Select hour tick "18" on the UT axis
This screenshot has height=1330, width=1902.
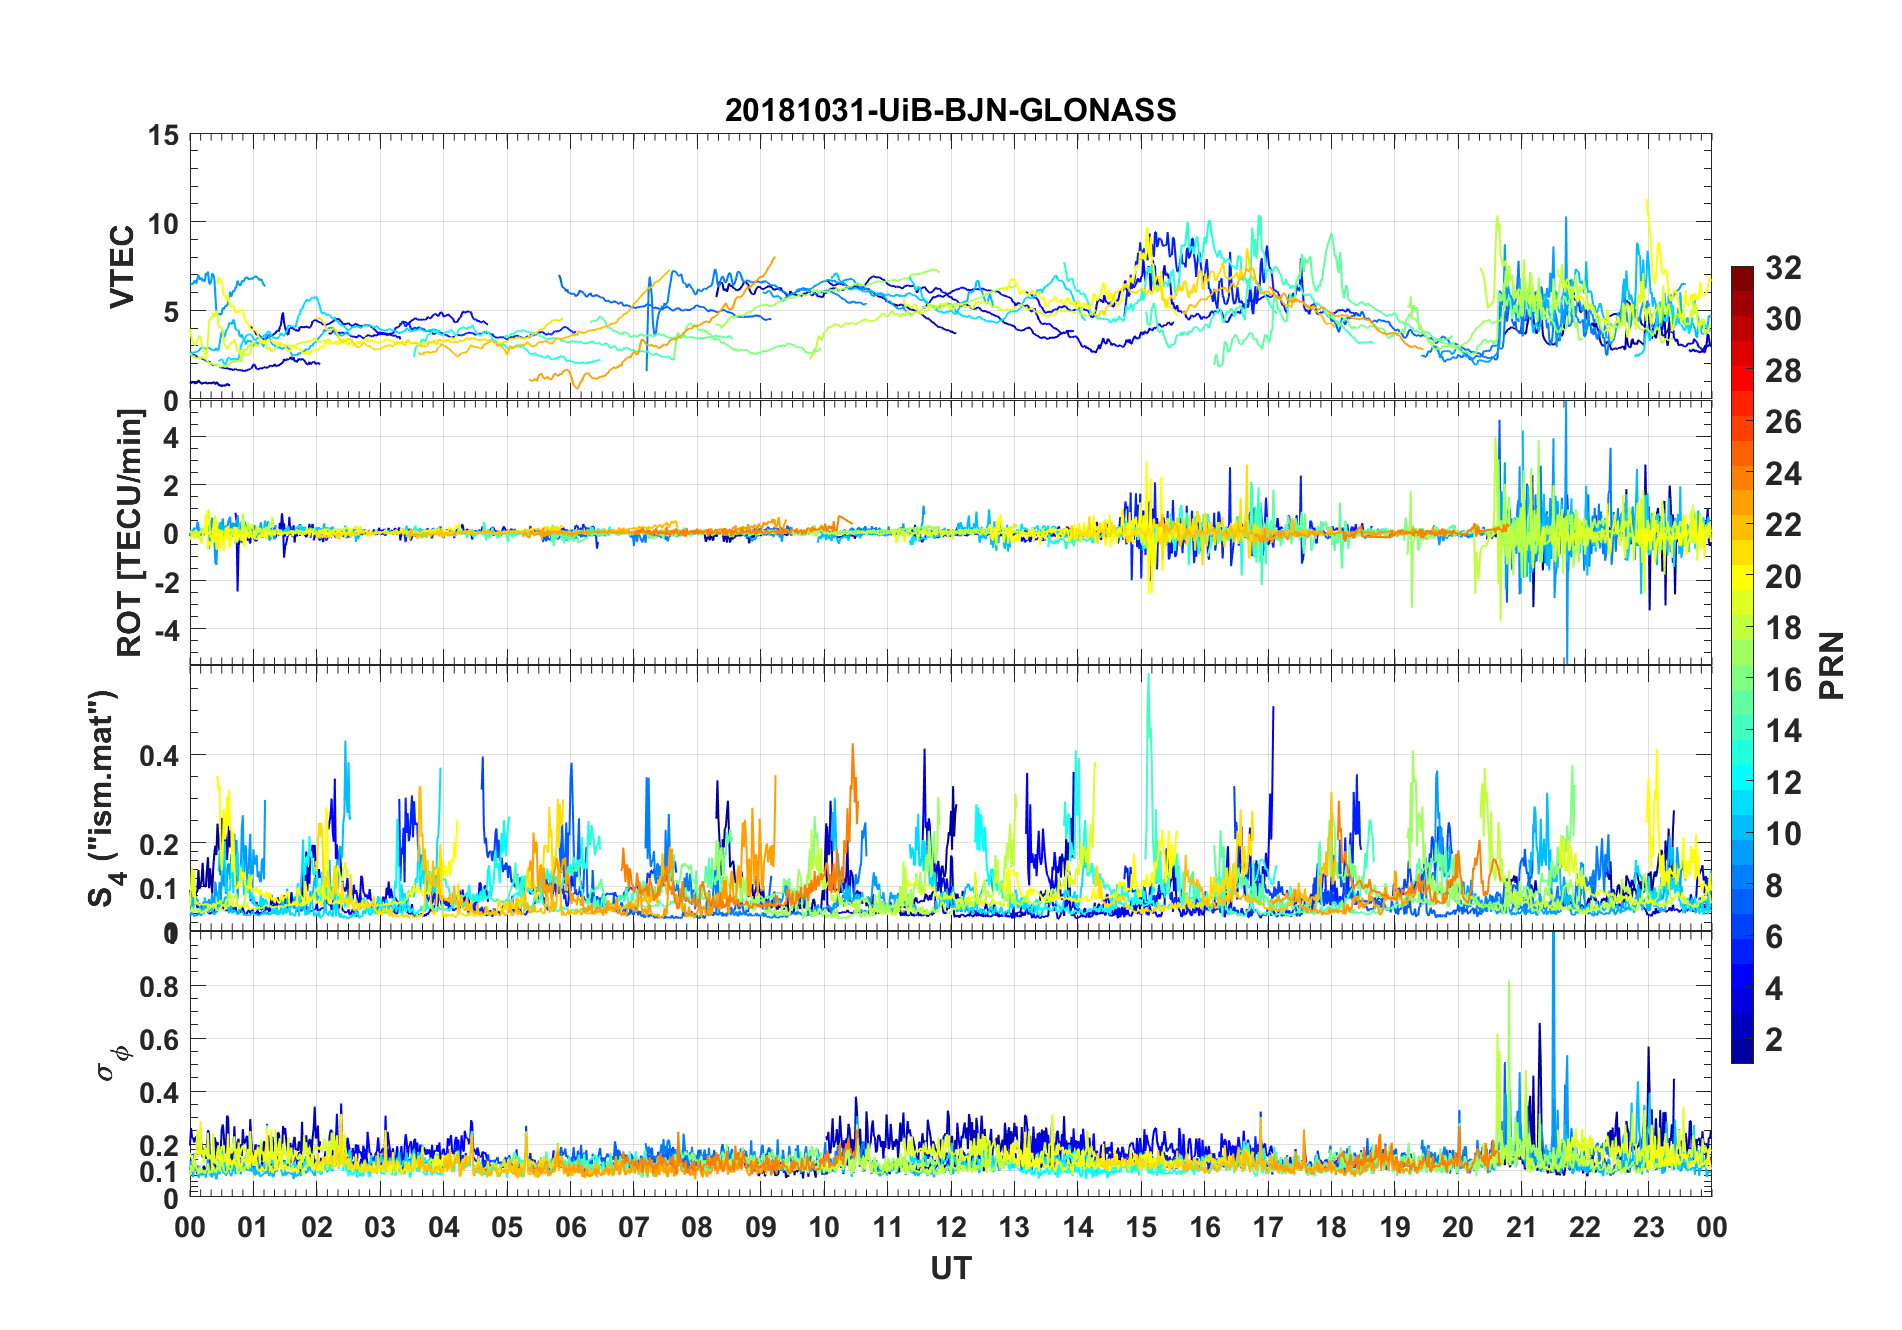pos(1331,1227)
